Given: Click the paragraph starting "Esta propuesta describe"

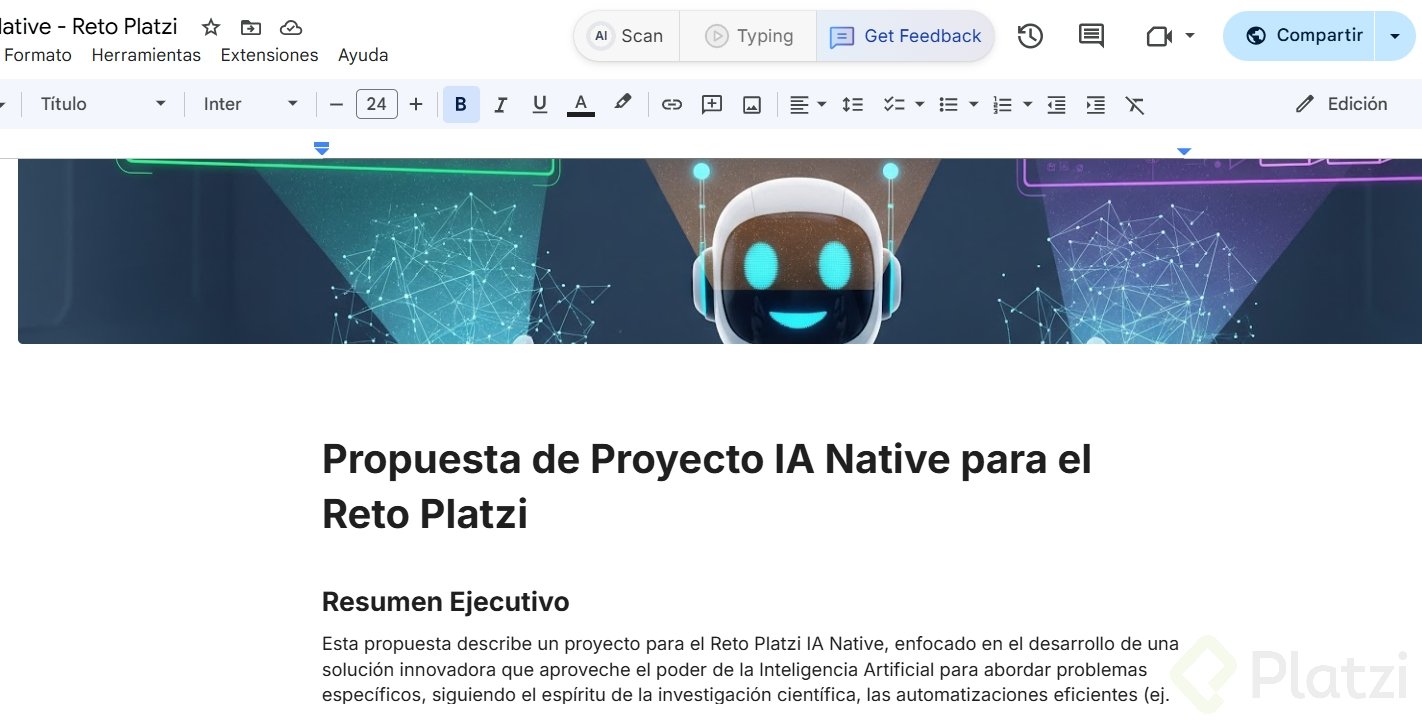Looking at the screenshot, I should (x=750, y=669).
